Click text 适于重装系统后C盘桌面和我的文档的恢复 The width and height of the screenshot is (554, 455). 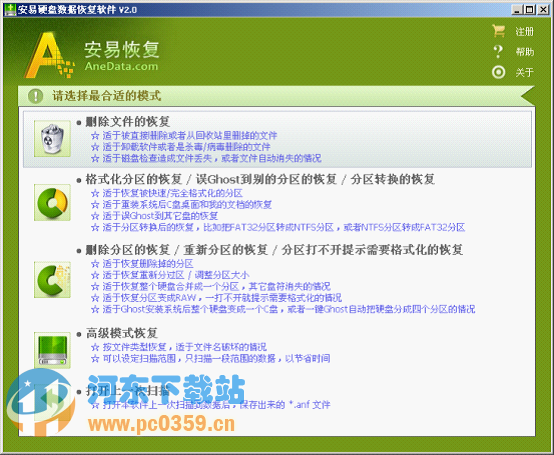coord(187,205)
